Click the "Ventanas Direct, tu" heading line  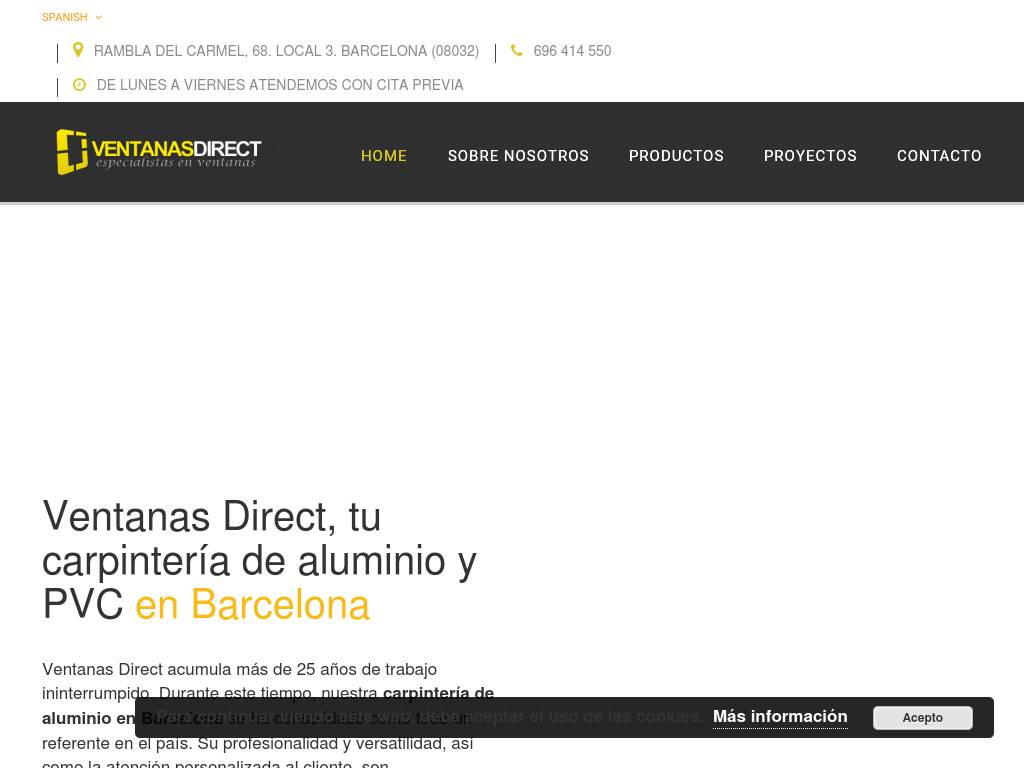pos(212,518)
